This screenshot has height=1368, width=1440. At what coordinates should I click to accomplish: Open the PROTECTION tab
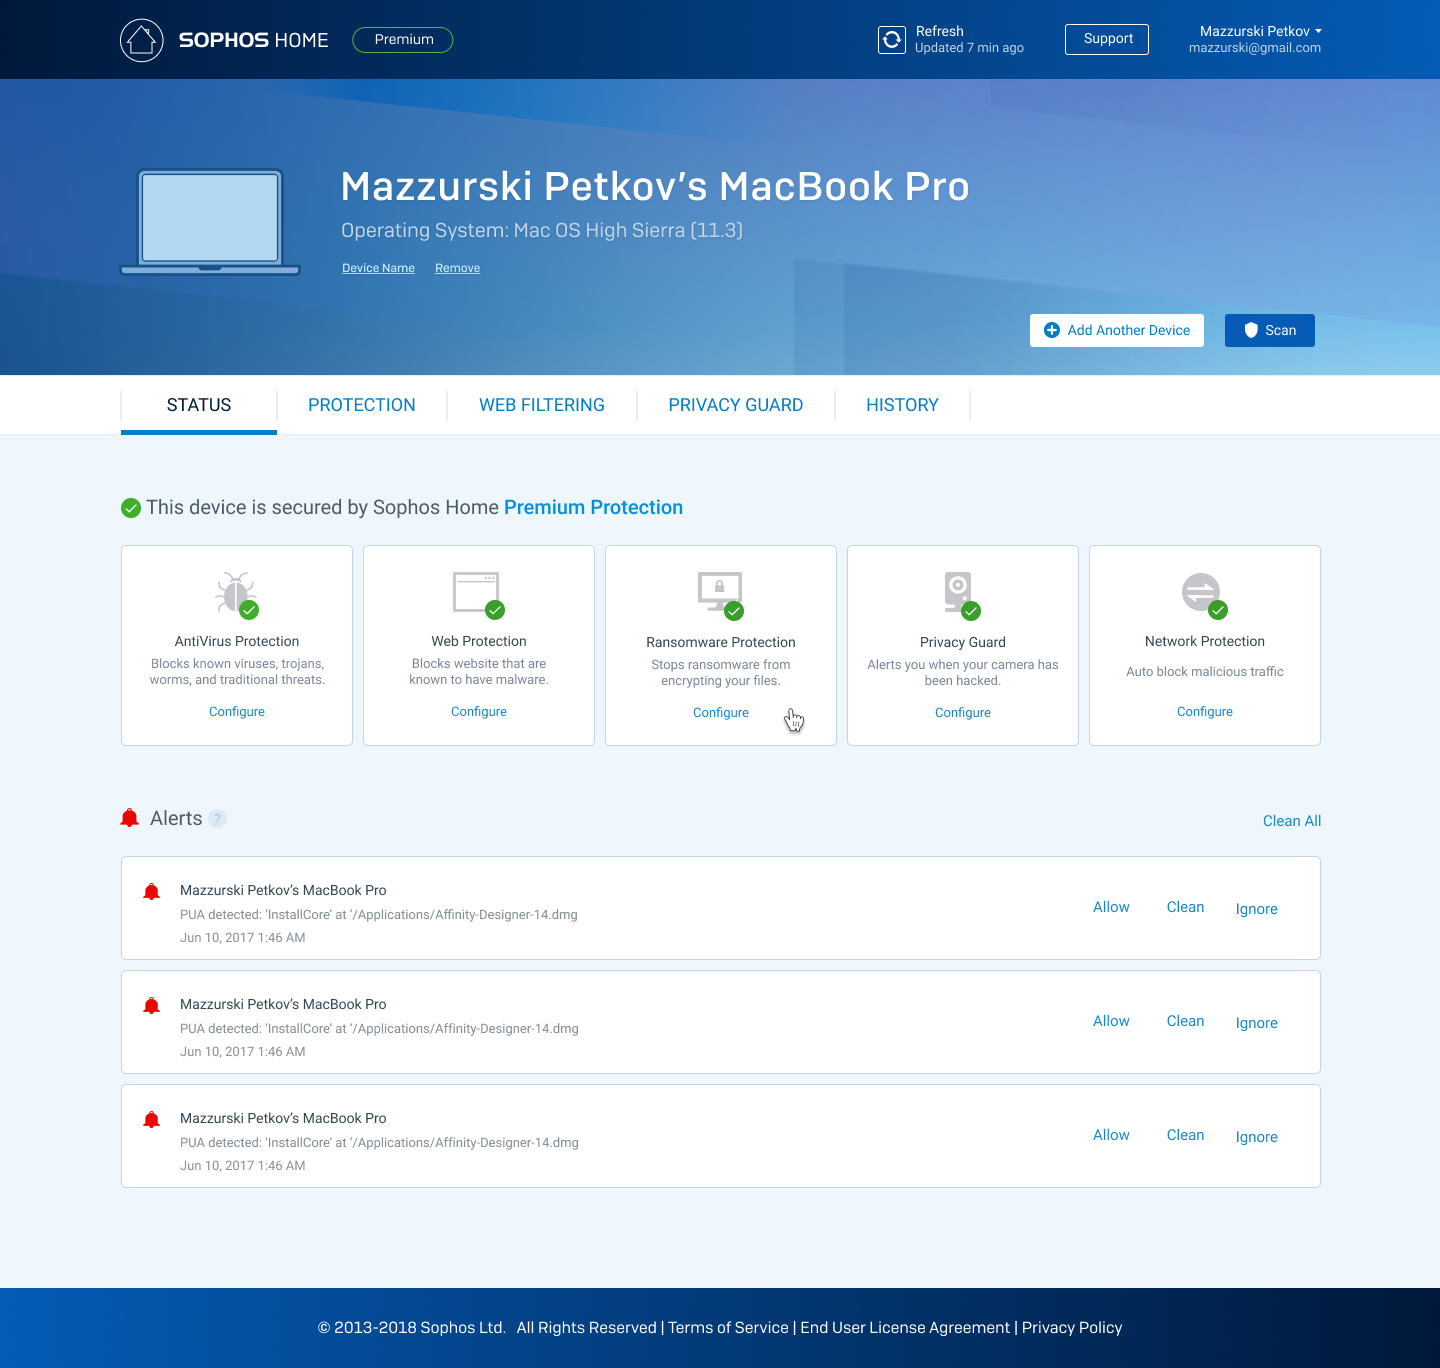[362, 405]
